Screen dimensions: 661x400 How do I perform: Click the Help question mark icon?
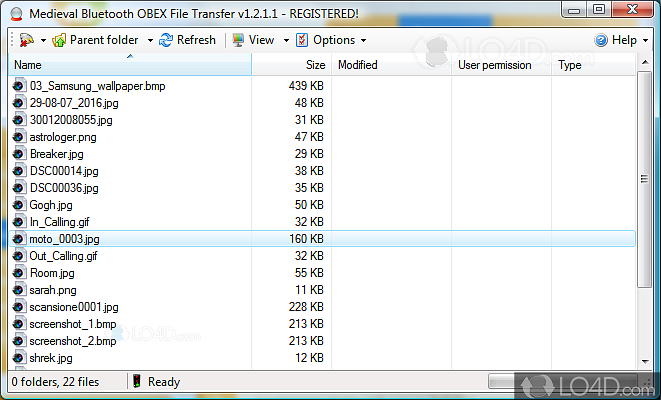(601, 40)
